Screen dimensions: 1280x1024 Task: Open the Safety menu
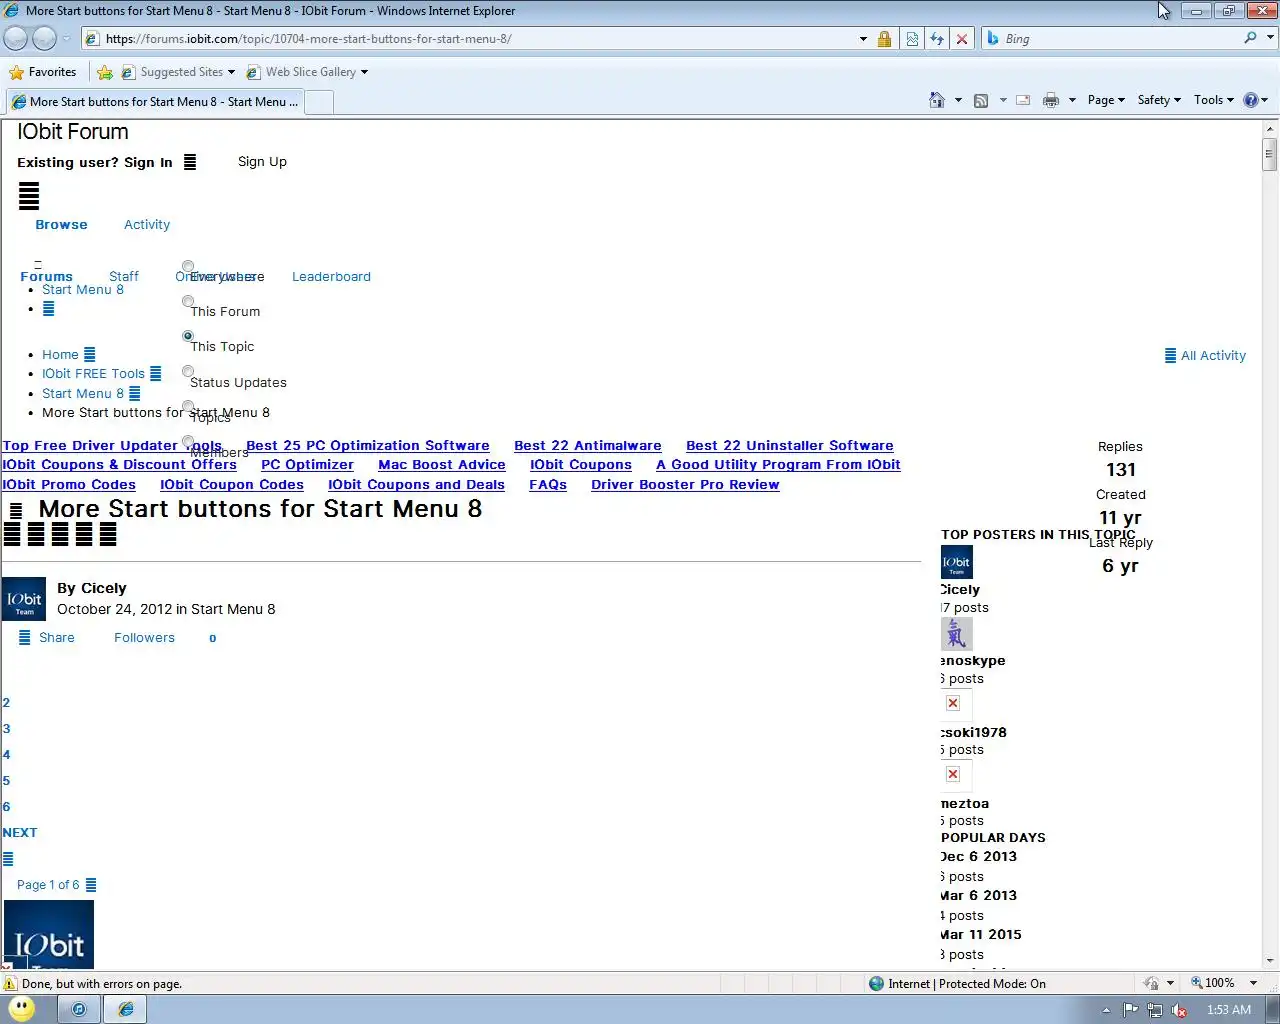[x=1159, y=100]
